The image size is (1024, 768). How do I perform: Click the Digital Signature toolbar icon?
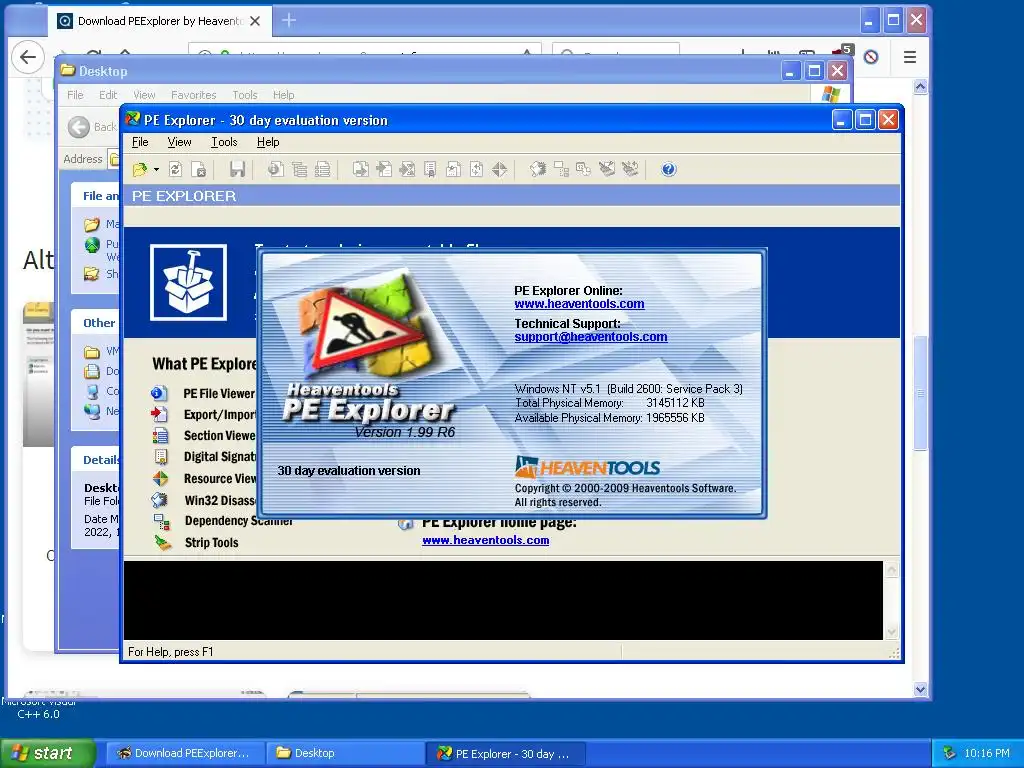pyautogui.click(x=430, y=170)
